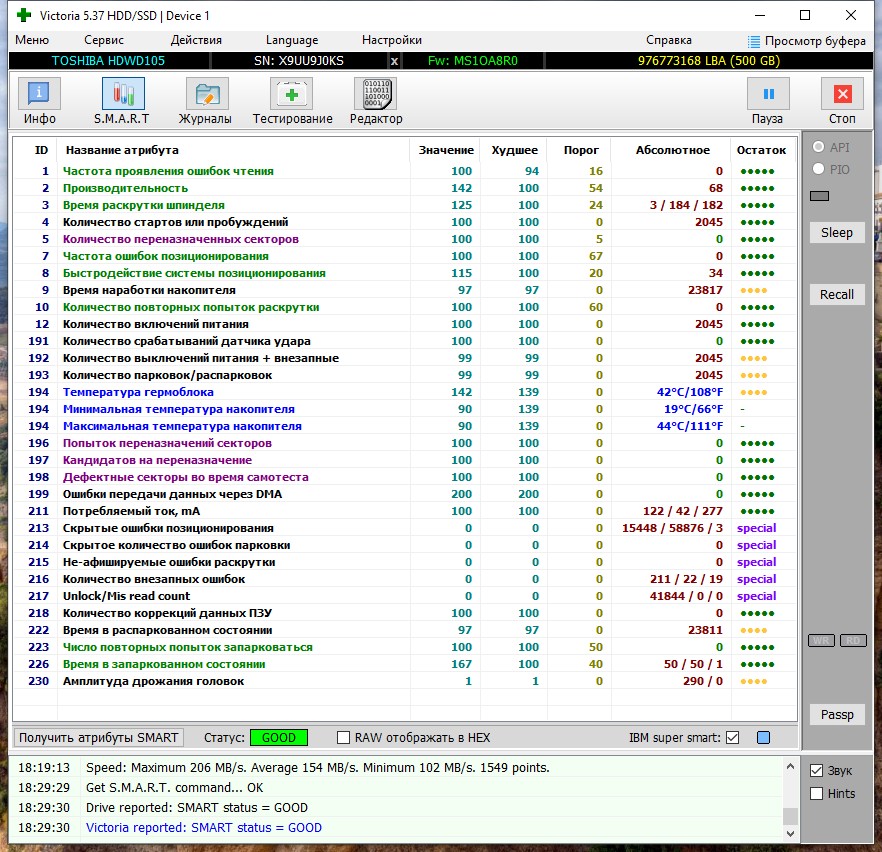Click the Остаток column header

pos(761,150)
